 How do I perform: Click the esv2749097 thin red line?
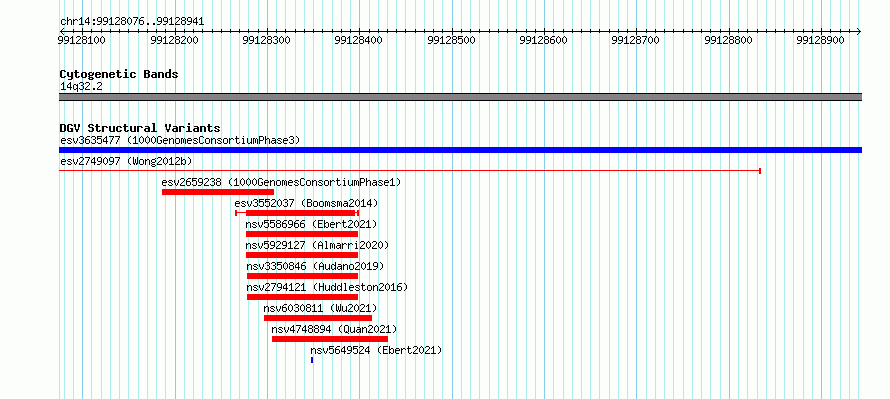pos(410,170)
